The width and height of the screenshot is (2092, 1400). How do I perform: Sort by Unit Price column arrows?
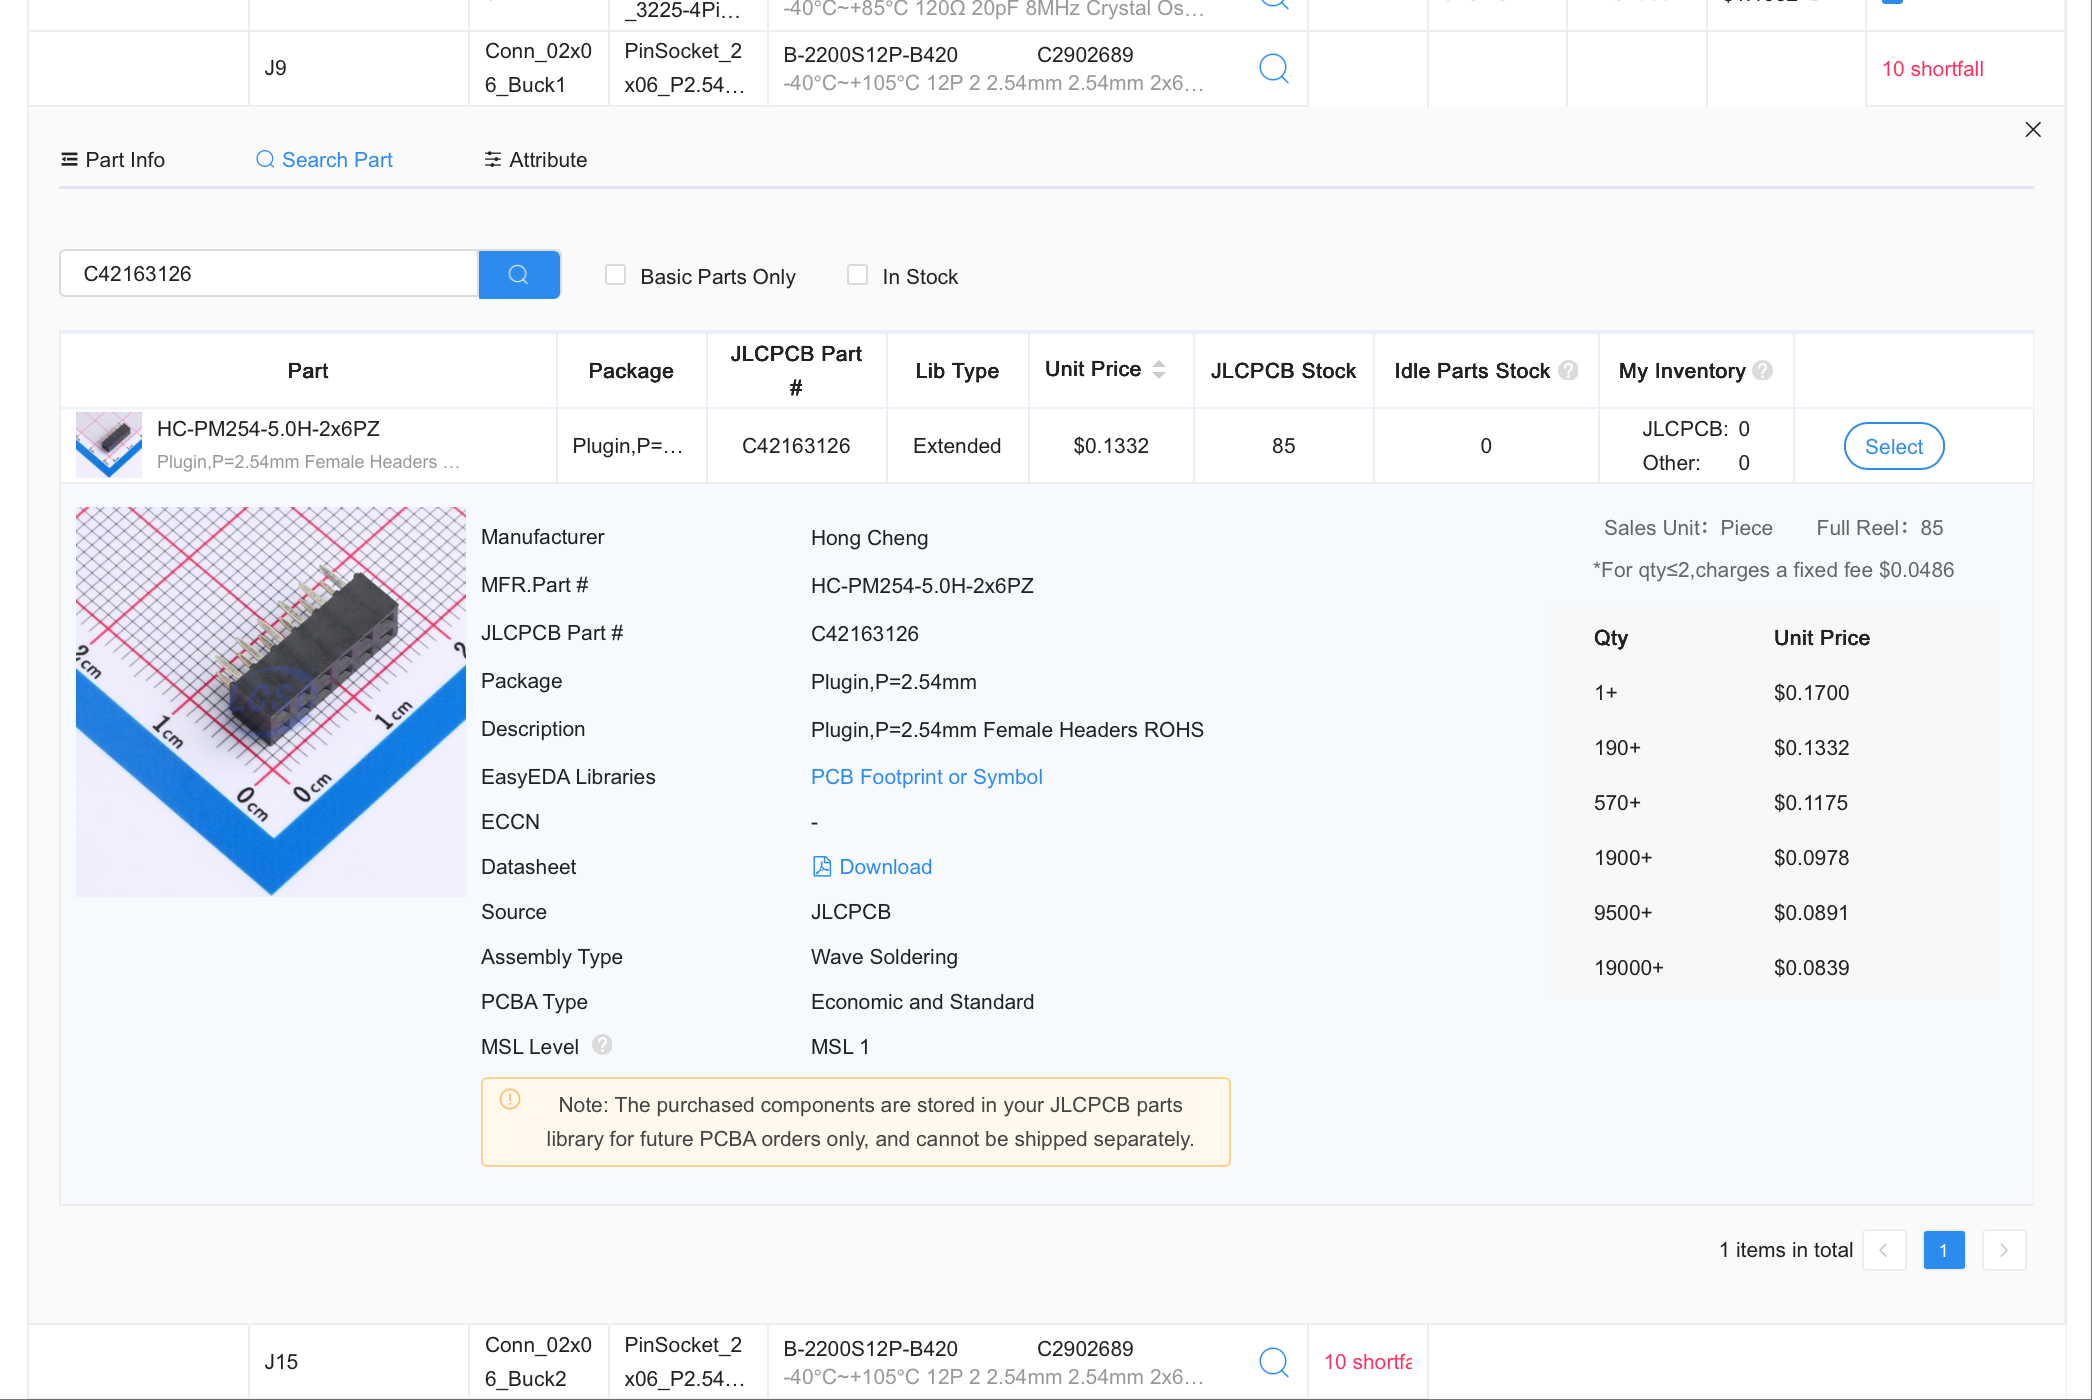pos(1159,369)
